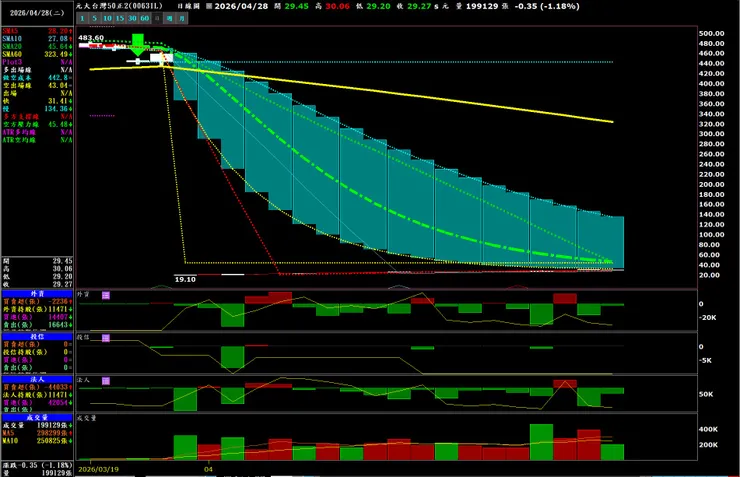Switch to the 60-minute timeframe button
The height and width of the screenshot is (477, 740).
tap(145, 18)
